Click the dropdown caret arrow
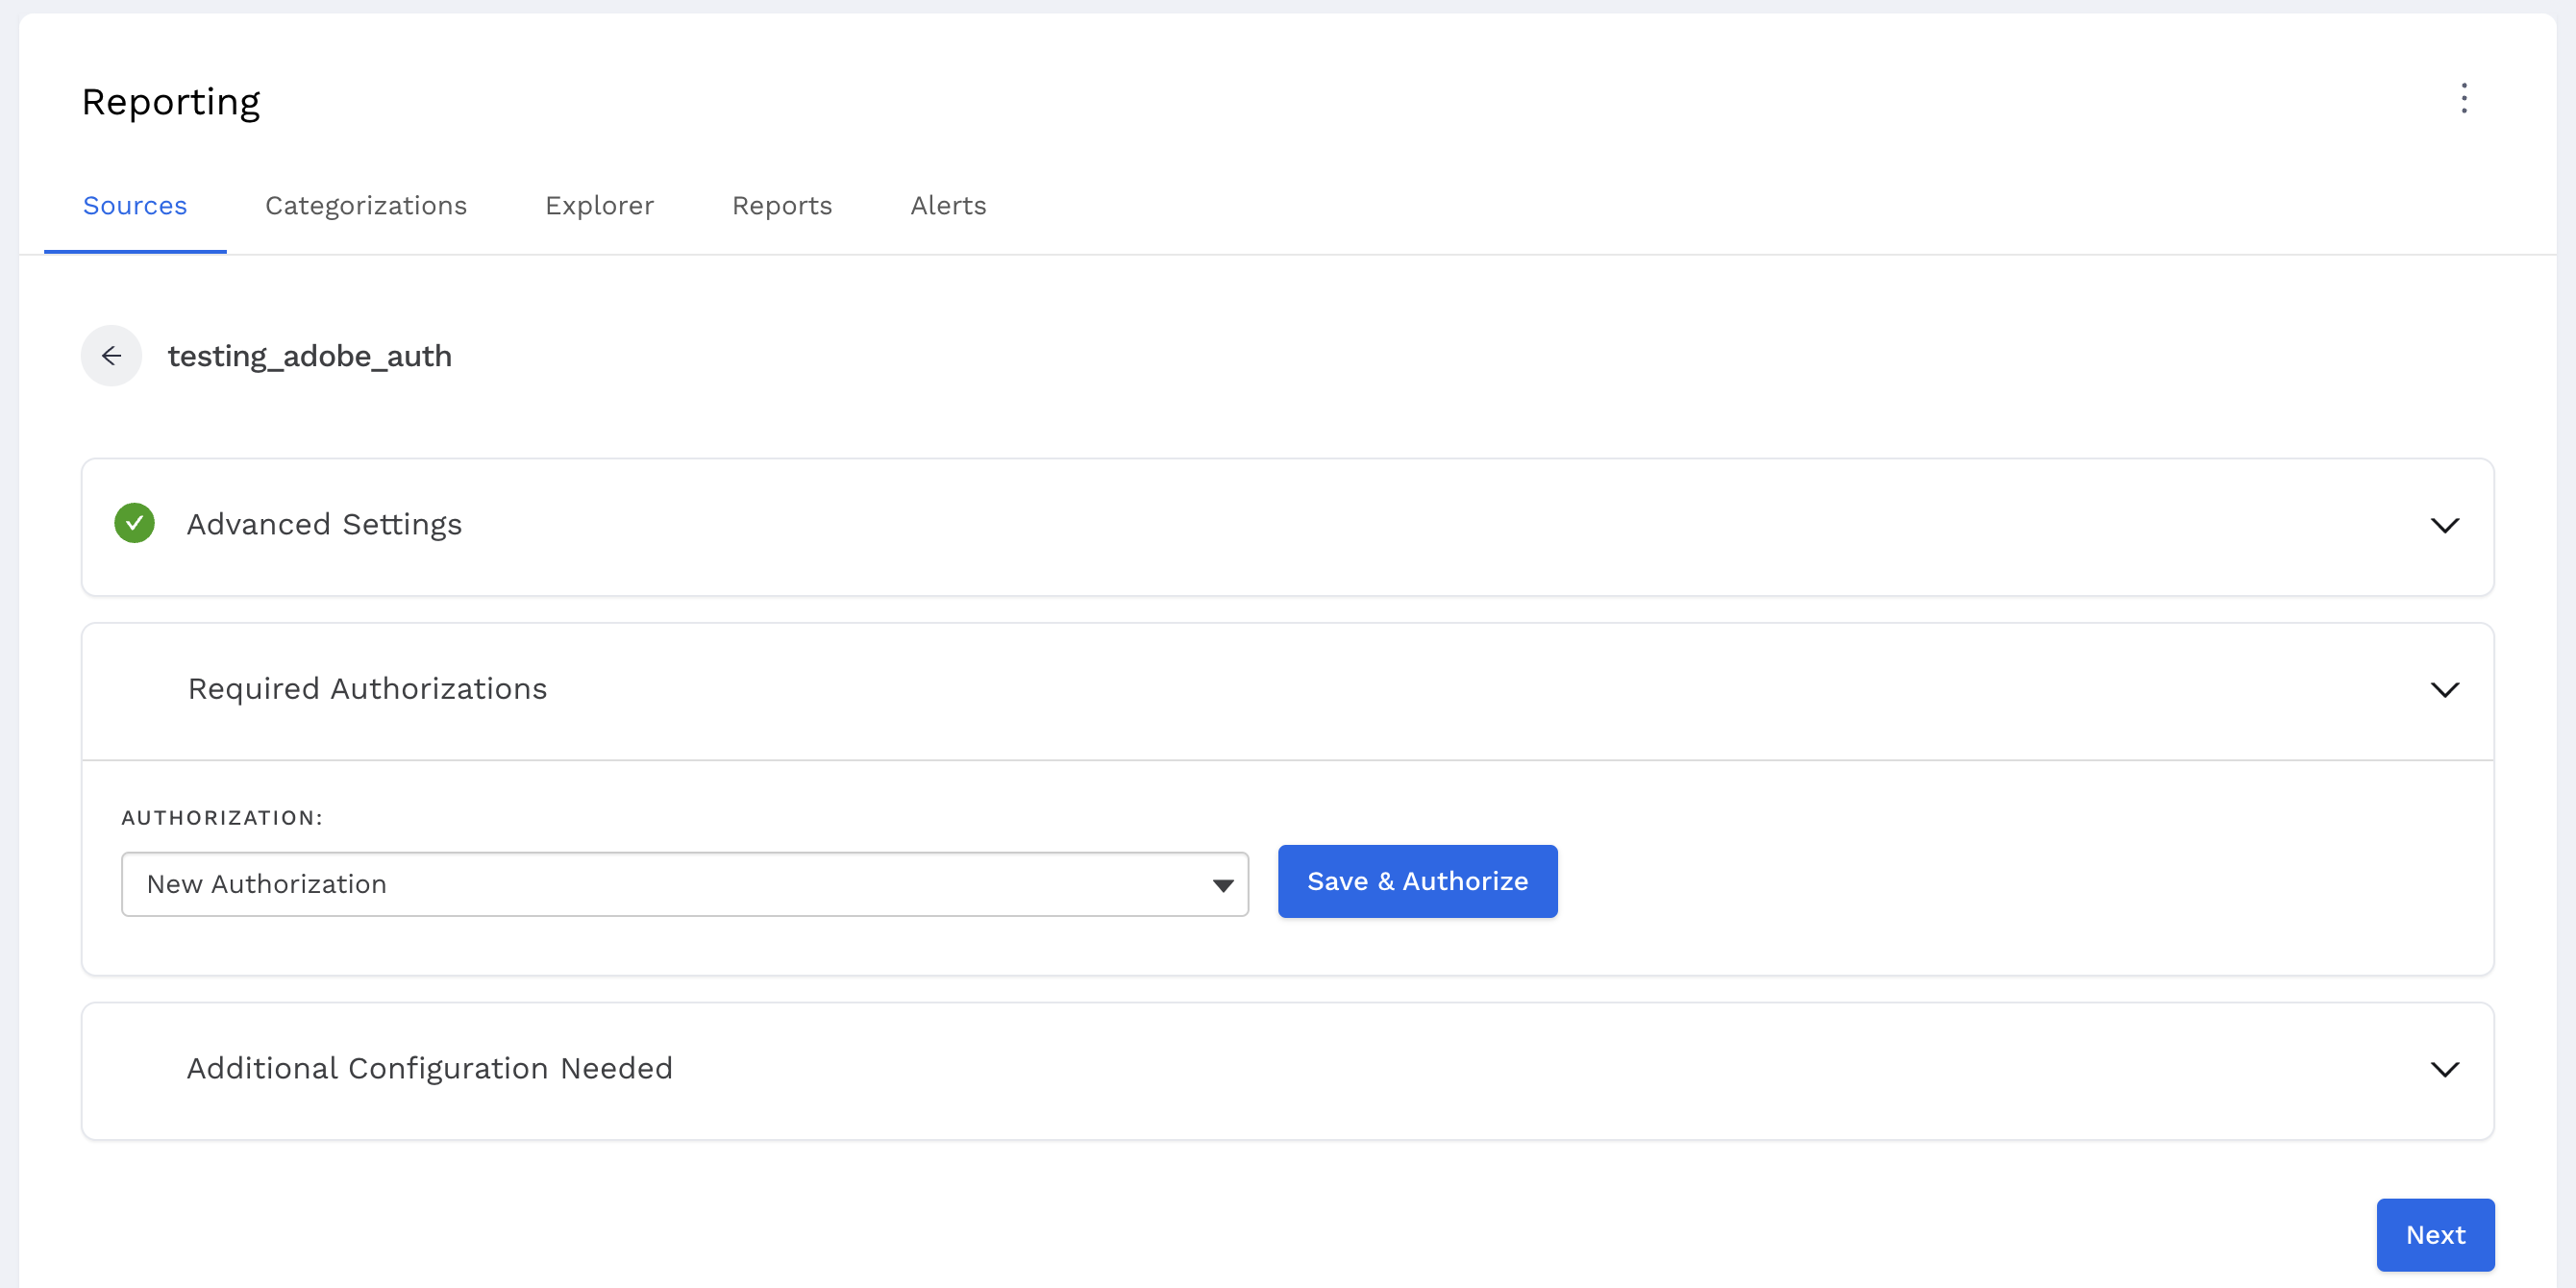The height and width of the screenshot is (1288, 2576). point(1222,885)
